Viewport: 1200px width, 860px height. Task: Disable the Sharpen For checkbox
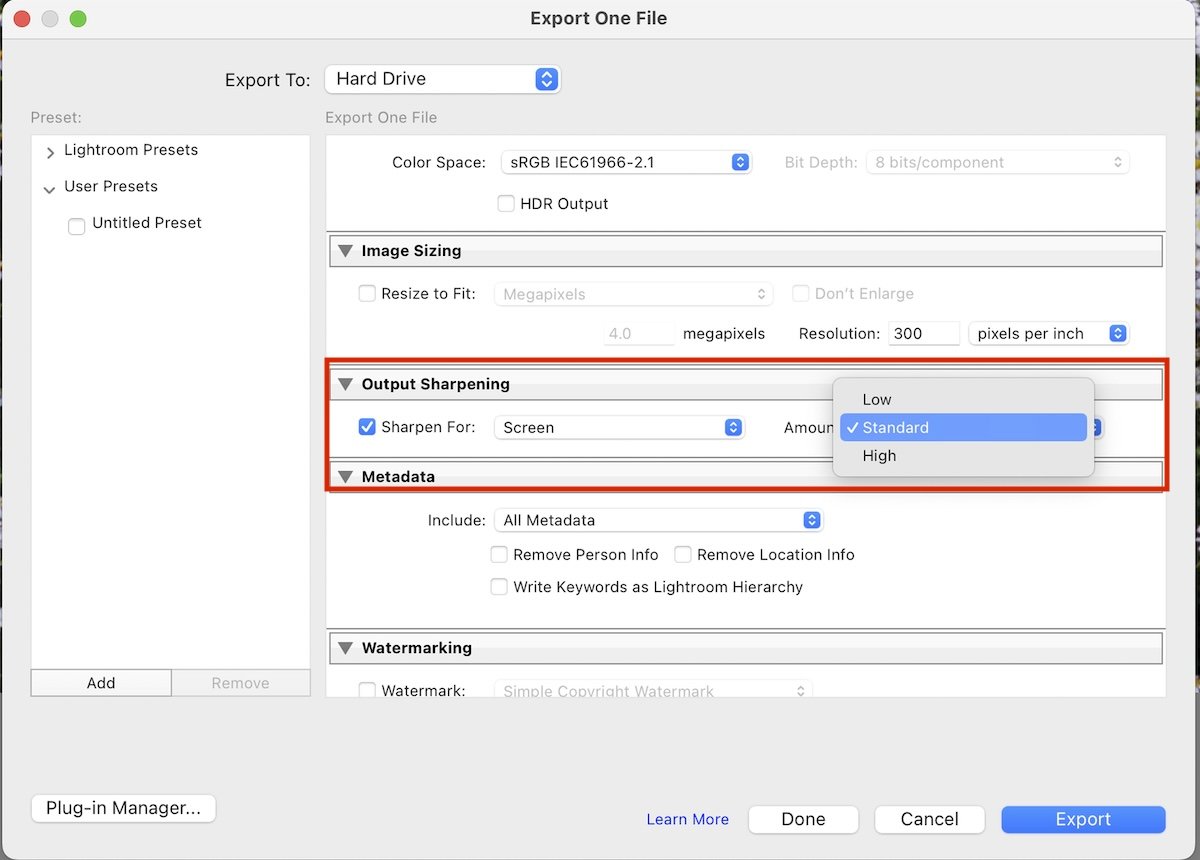[x=369, y=426]
